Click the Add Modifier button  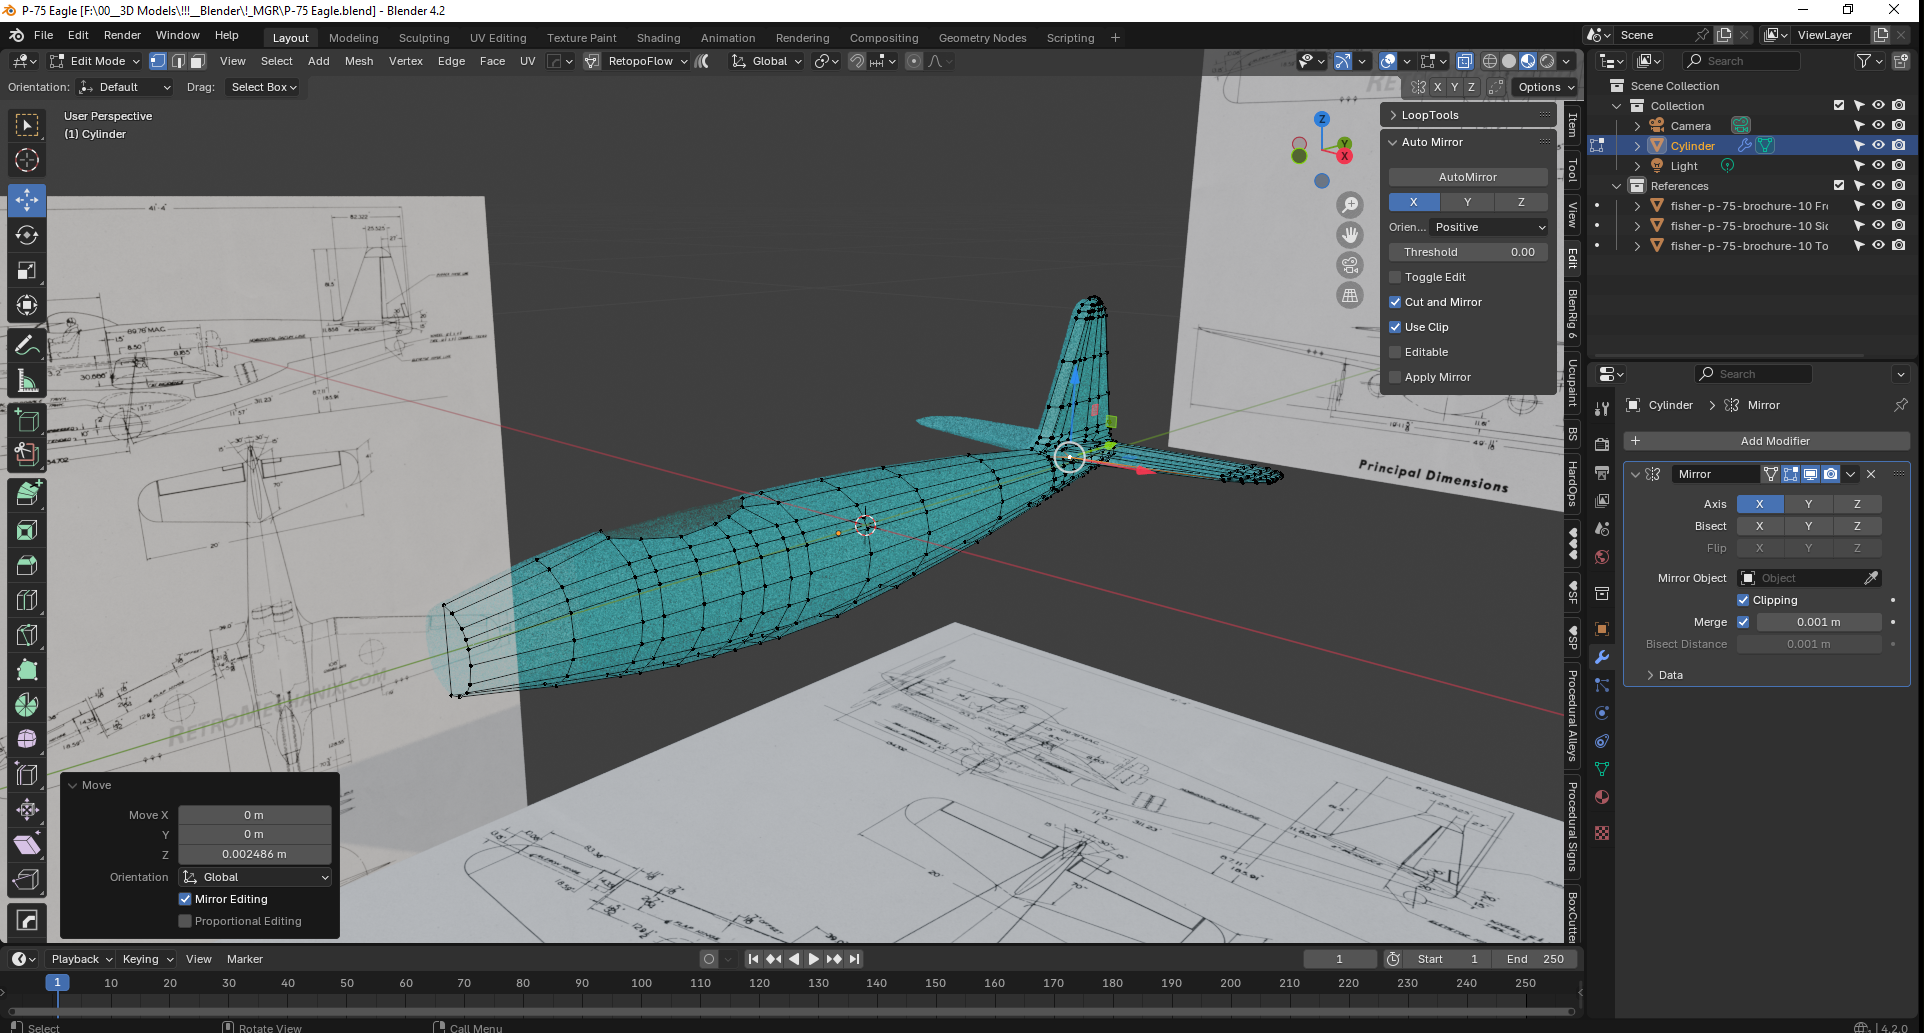tap(1766, 441)
